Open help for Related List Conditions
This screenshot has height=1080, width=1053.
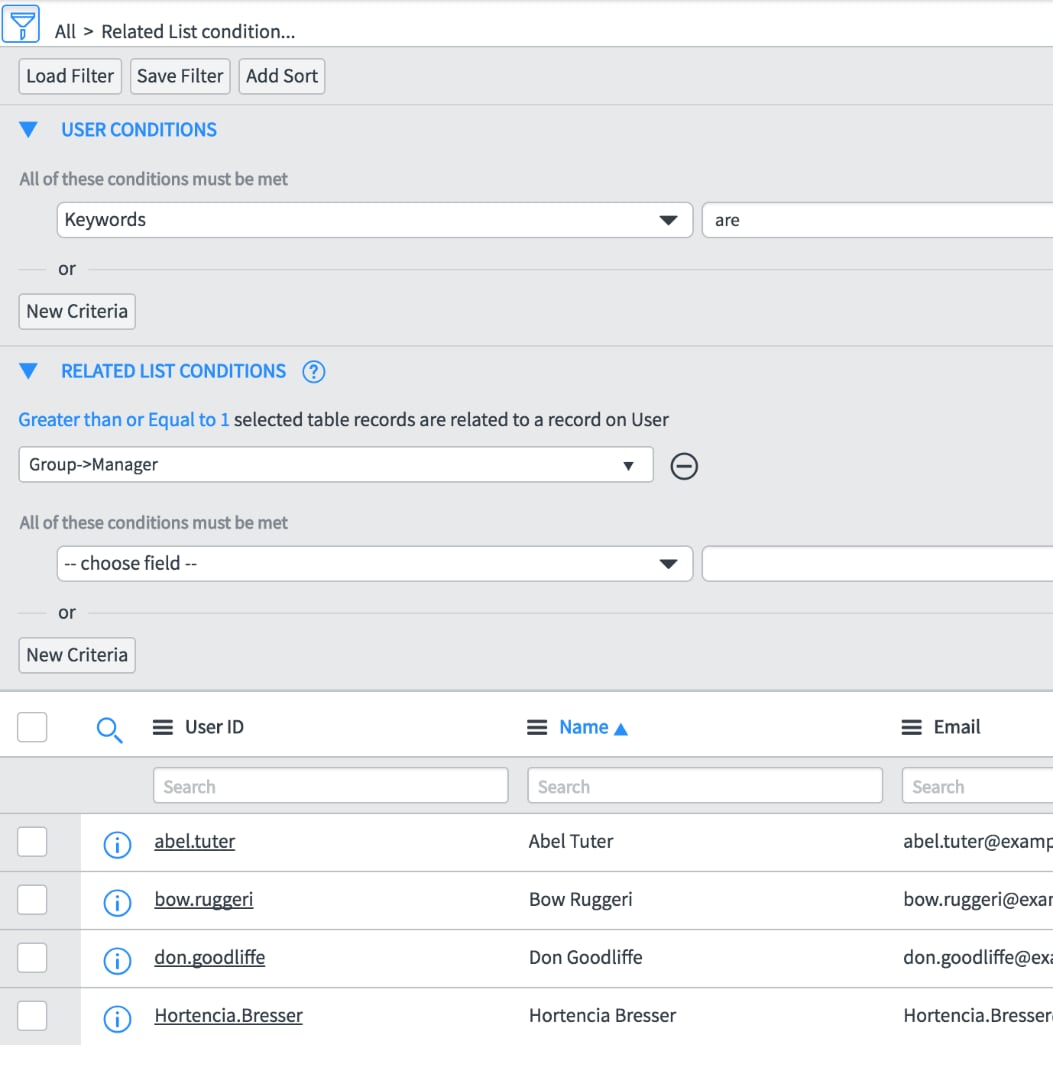click(313, 371)
